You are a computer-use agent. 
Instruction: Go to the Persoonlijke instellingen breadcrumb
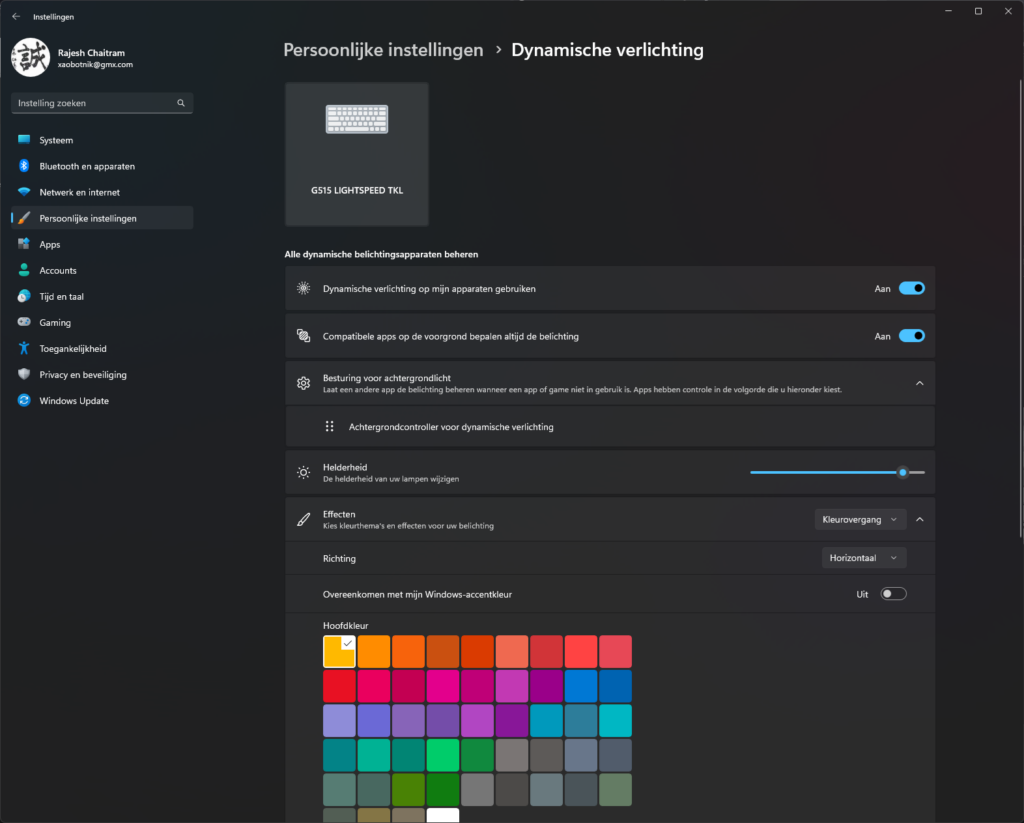tap(383, 50)
